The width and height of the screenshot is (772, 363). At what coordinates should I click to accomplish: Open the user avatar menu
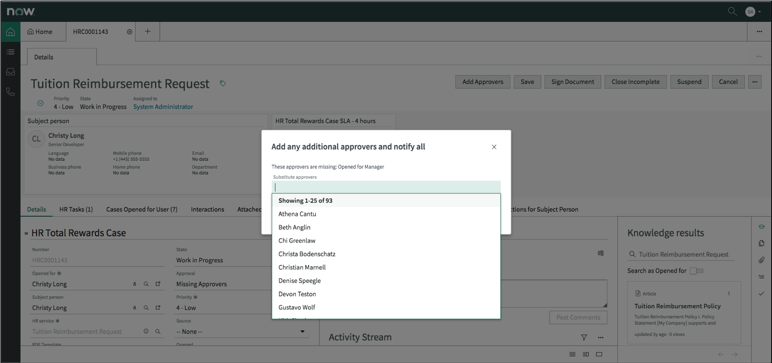752,11
